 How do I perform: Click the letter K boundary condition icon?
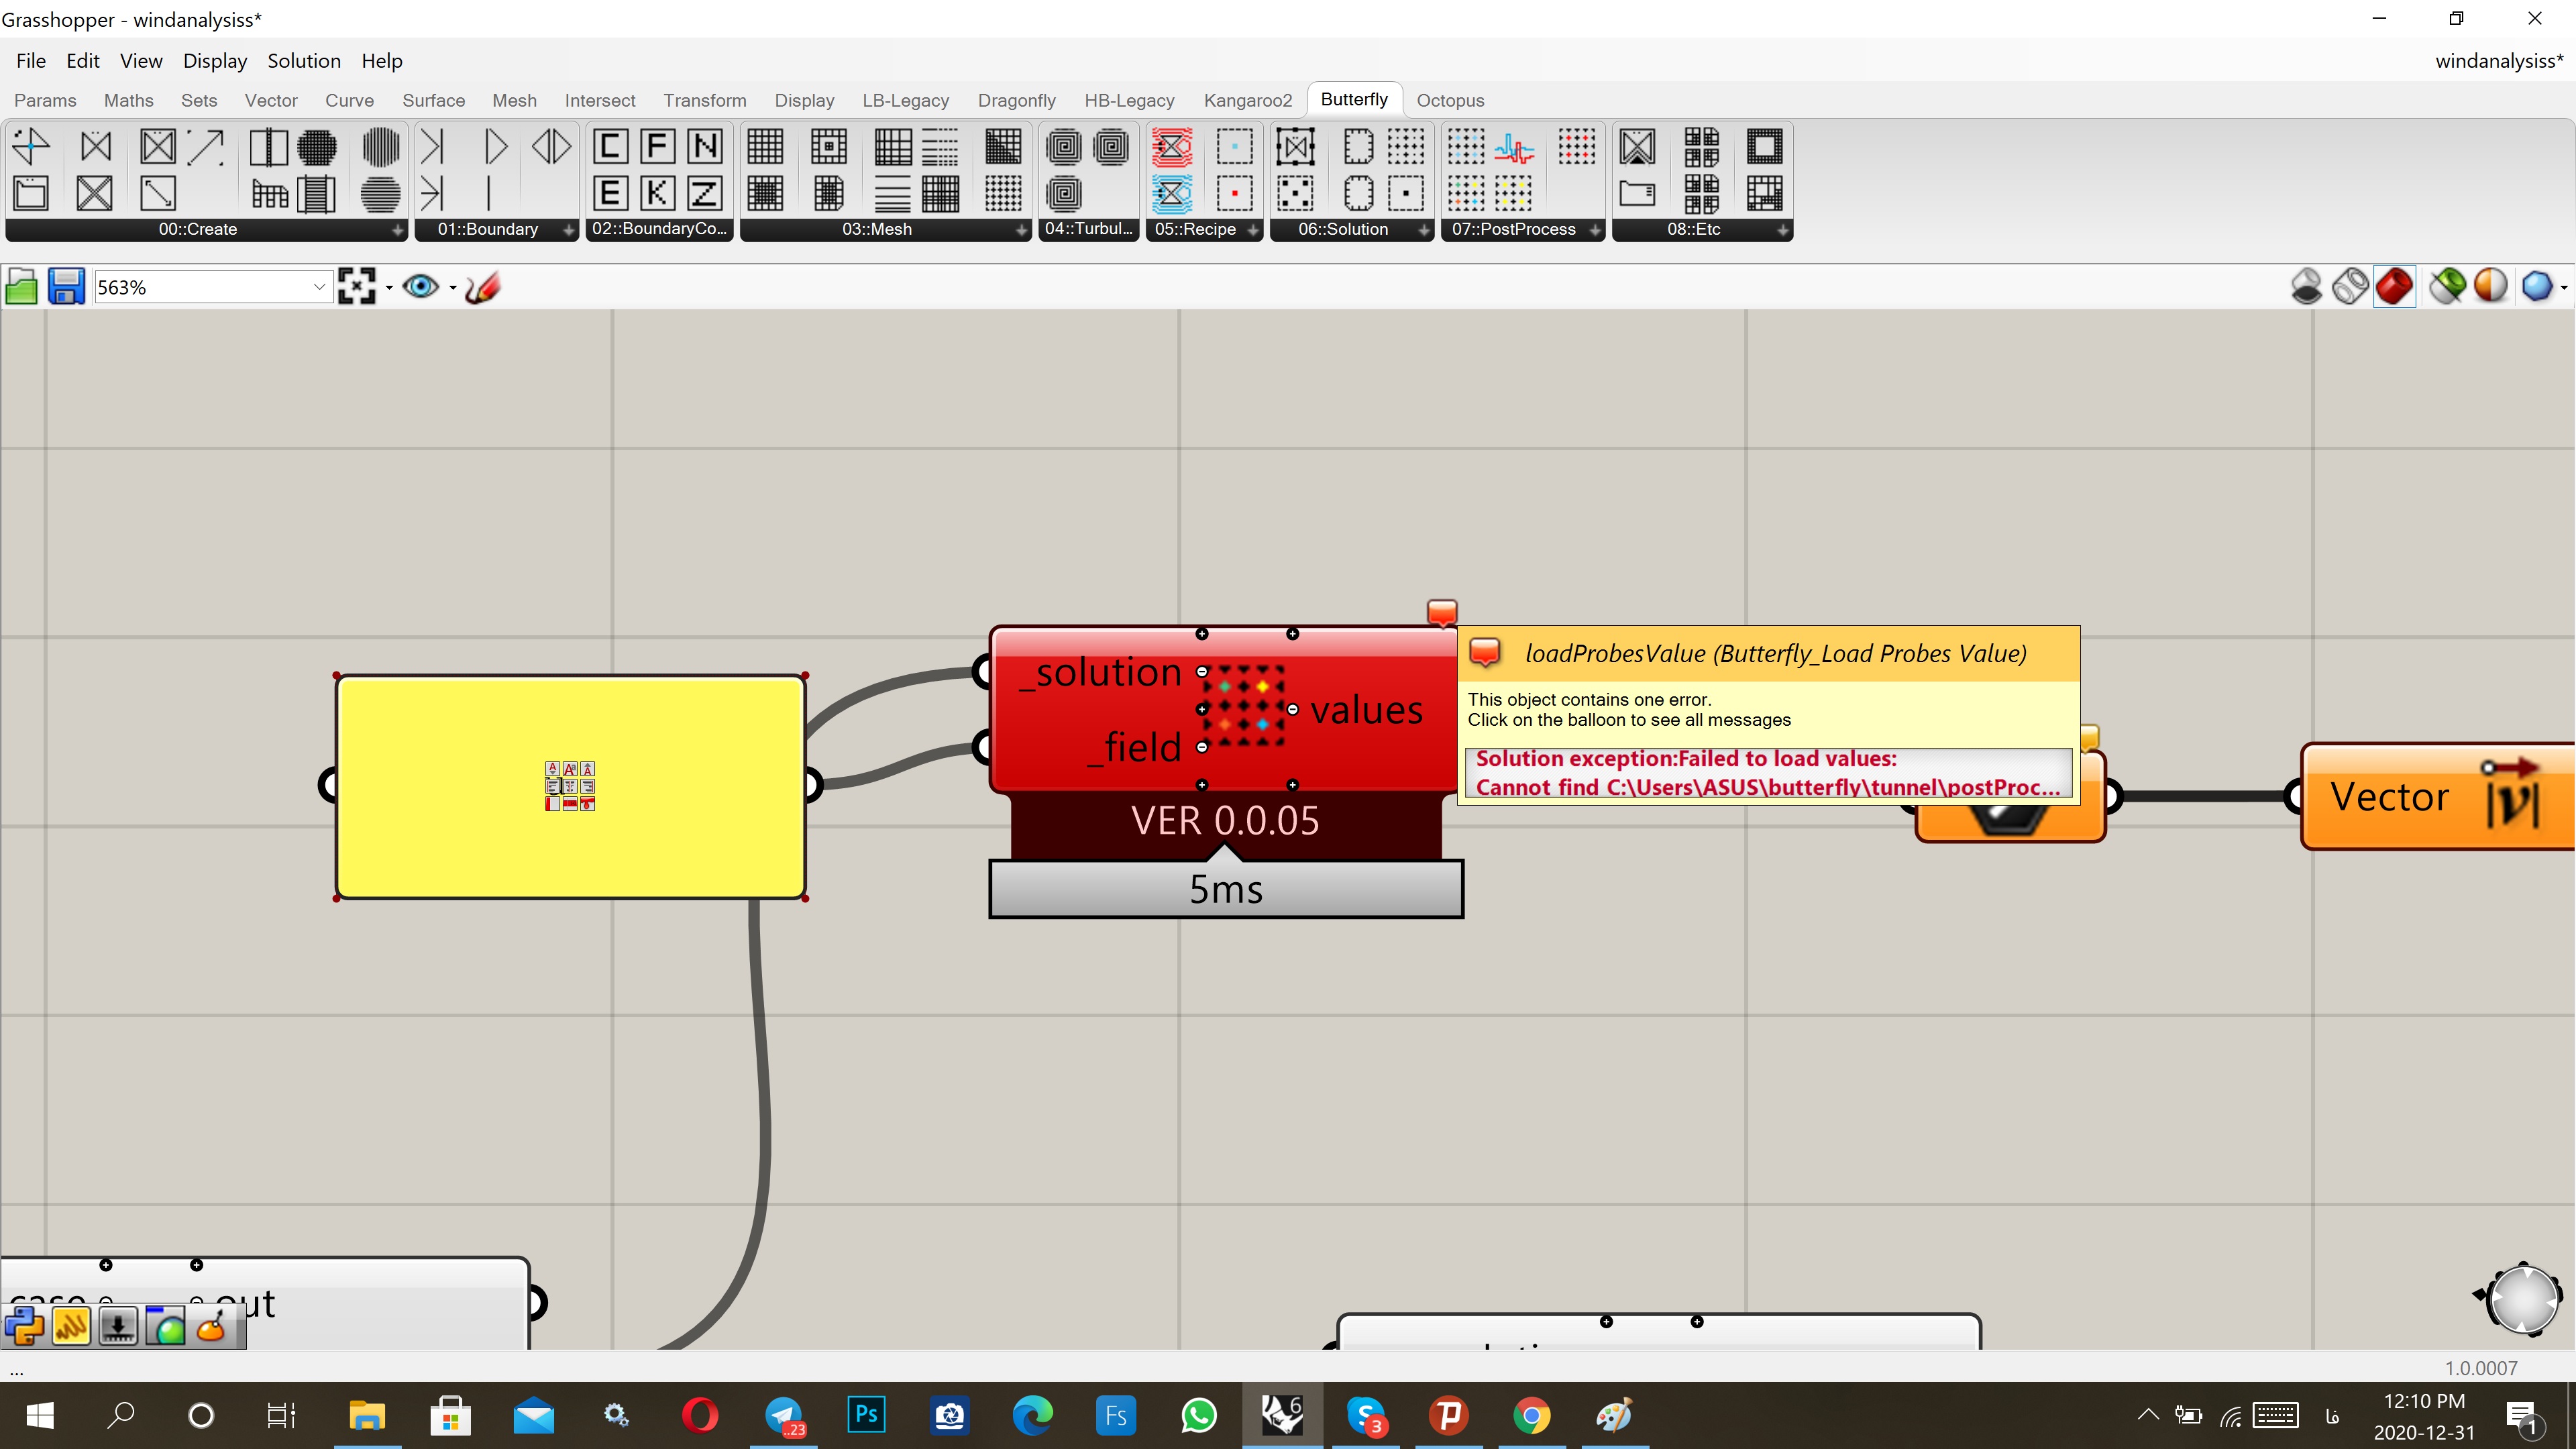(657, 192)
